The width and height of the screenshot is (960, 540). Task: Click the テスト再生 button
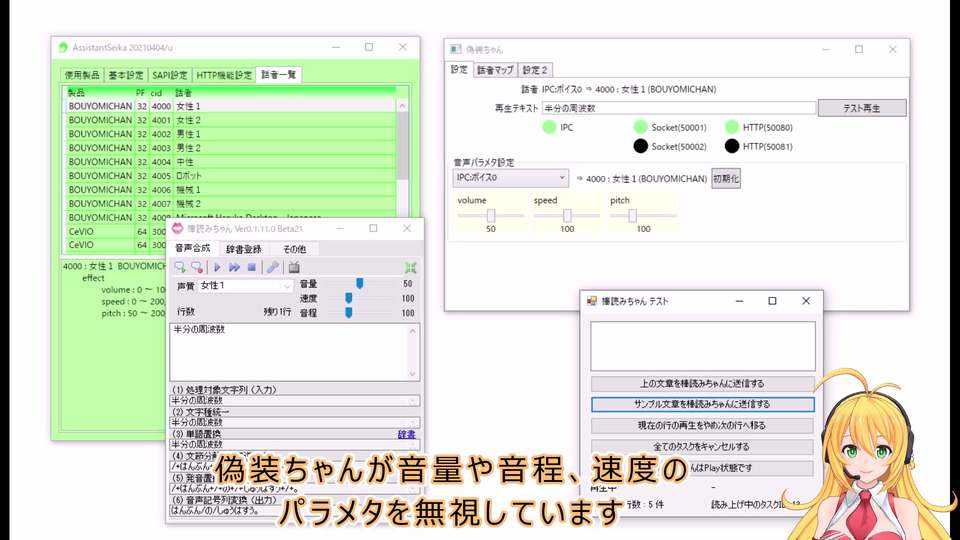(x=861, y=108)
